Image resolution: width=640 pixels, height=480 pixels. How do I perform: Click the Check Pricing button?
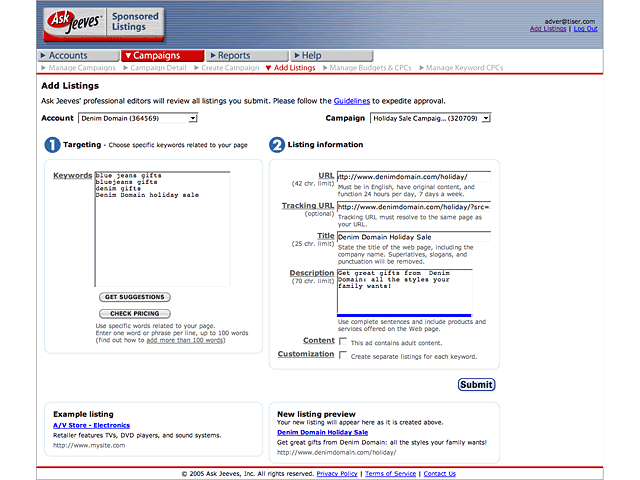click(134, 314)
